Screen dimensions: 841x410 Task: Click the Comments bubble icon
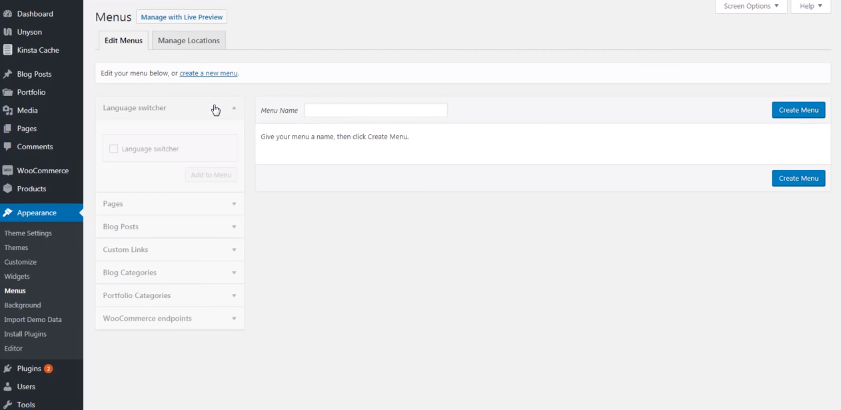point(8,147)
